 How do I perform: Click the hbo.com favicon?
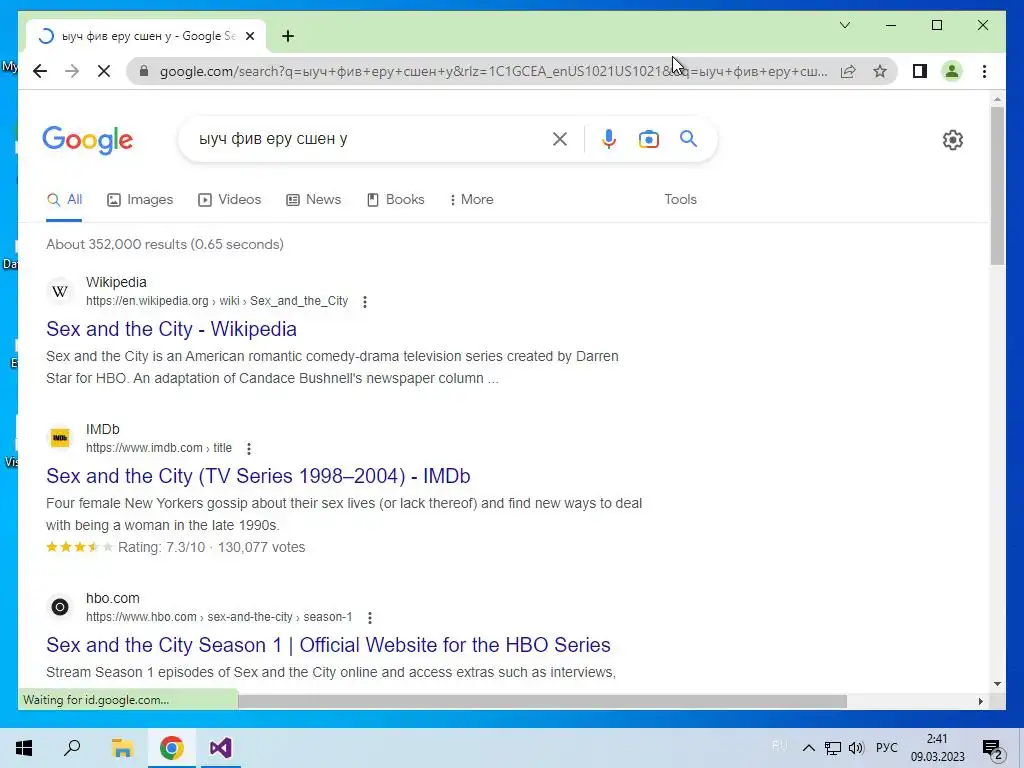tap(59, 607)
